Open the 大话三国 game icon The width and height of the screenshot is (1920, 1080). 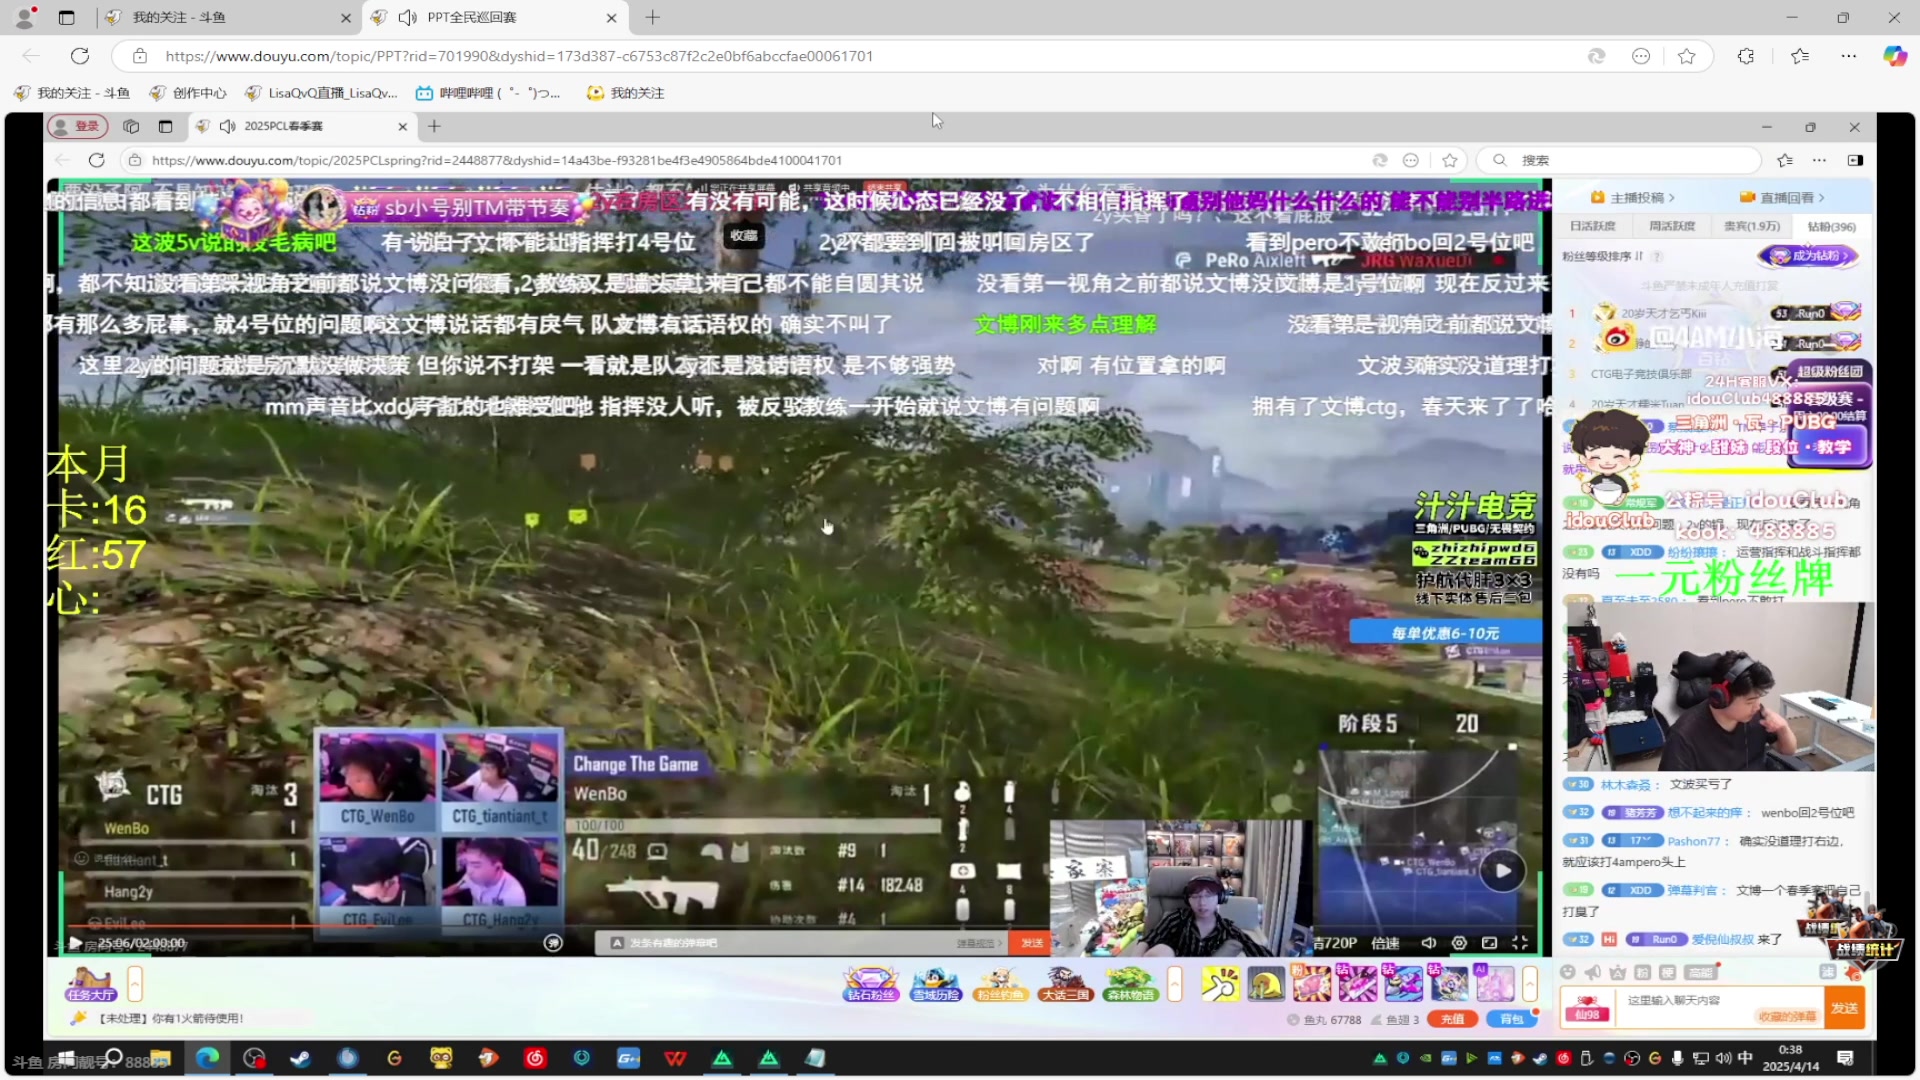pos(1065,985)
